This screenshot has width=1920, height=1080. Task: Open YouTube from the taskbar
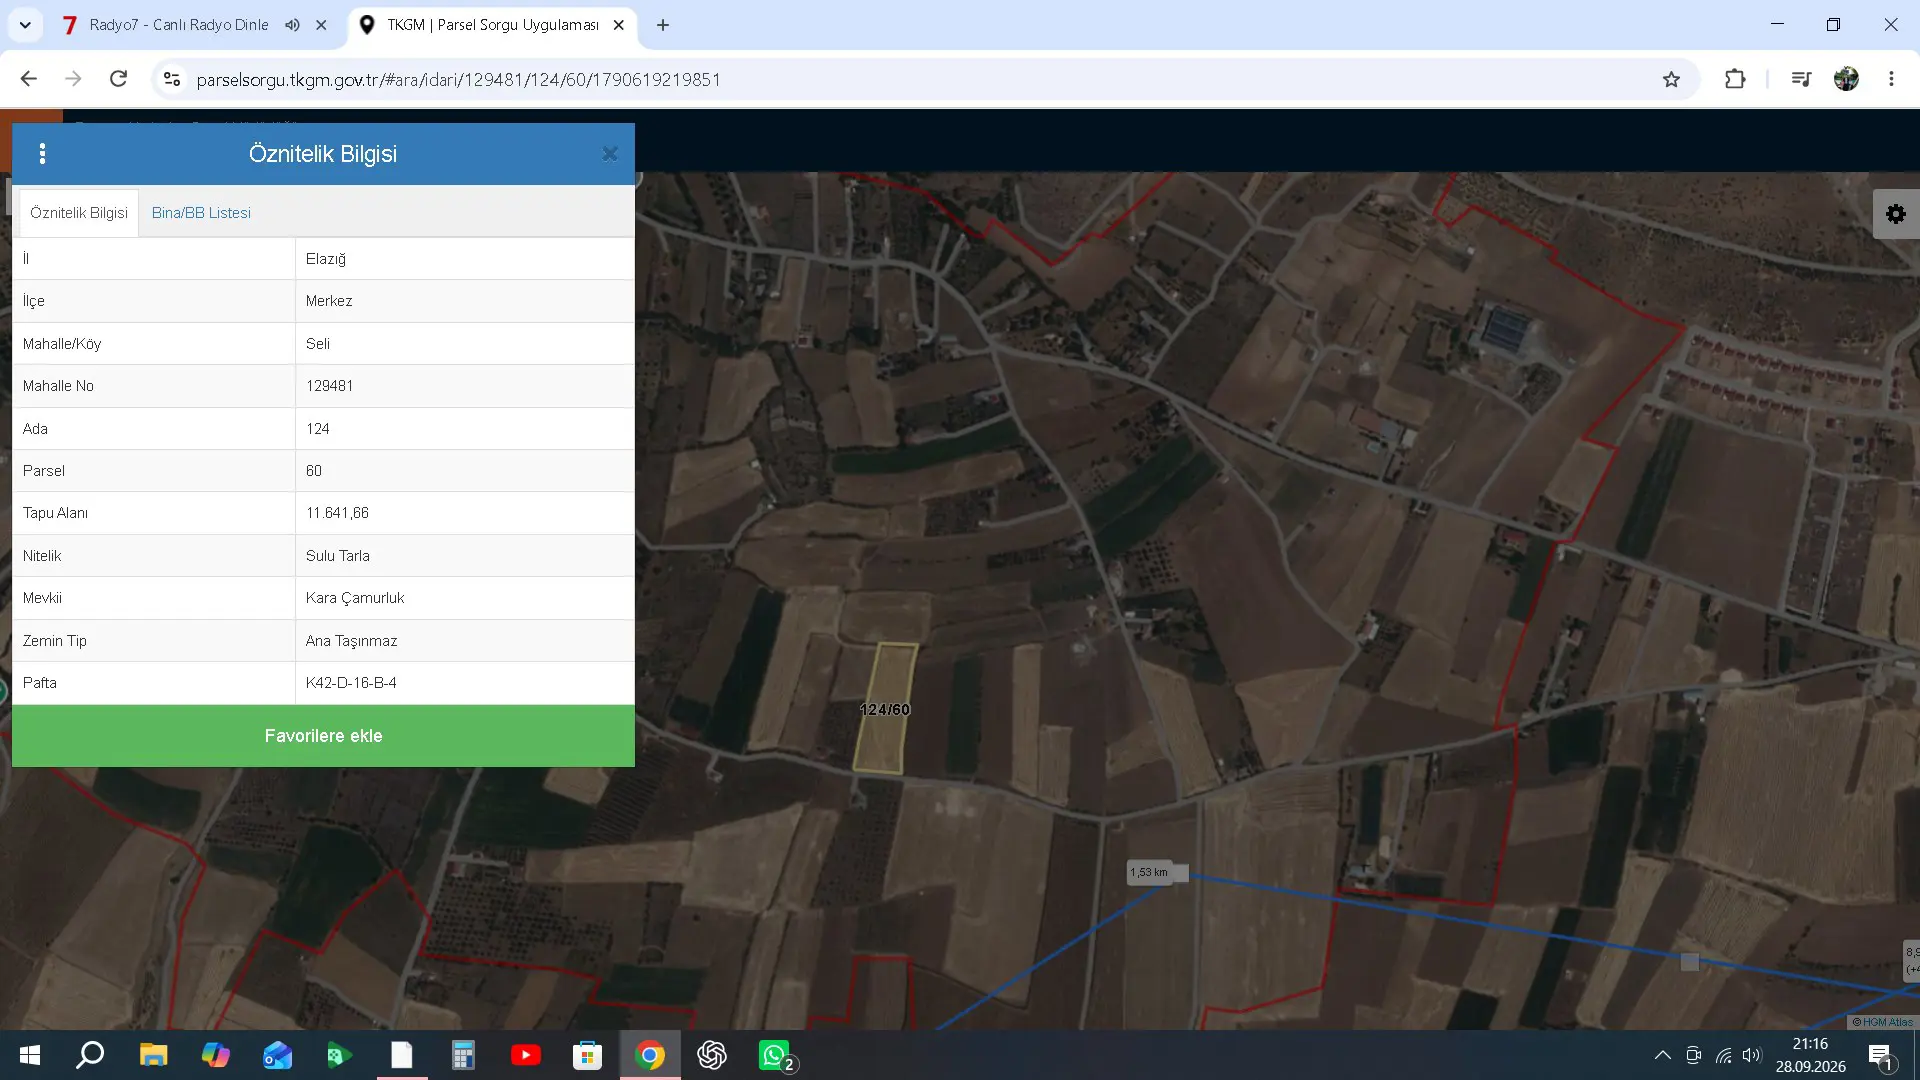click(x=525, y=1055)
